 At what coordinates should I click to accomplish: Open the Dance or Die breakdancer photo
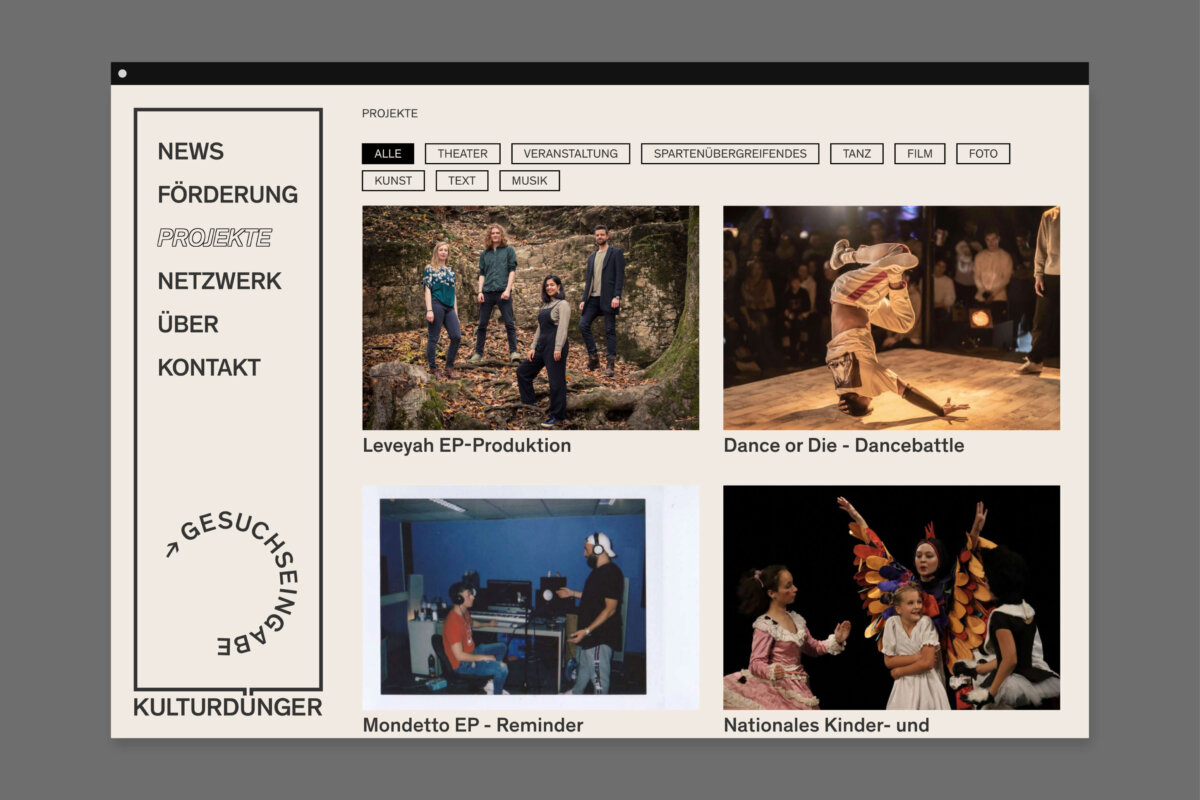pos(891,318)
